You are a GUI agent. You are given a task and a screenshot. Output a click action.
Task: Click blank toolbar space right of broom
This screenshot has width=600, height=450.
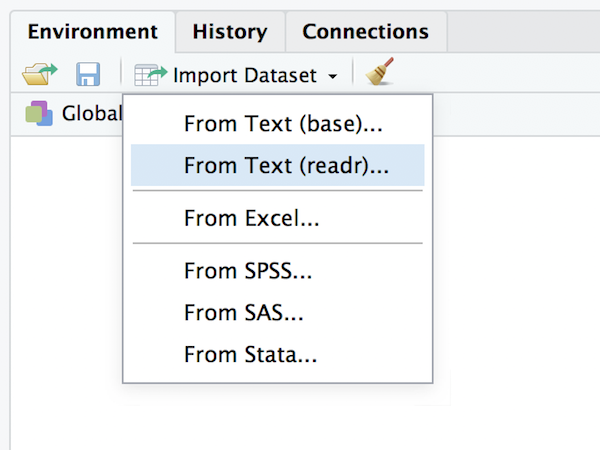pyautogui.click(x=497, y=73)
